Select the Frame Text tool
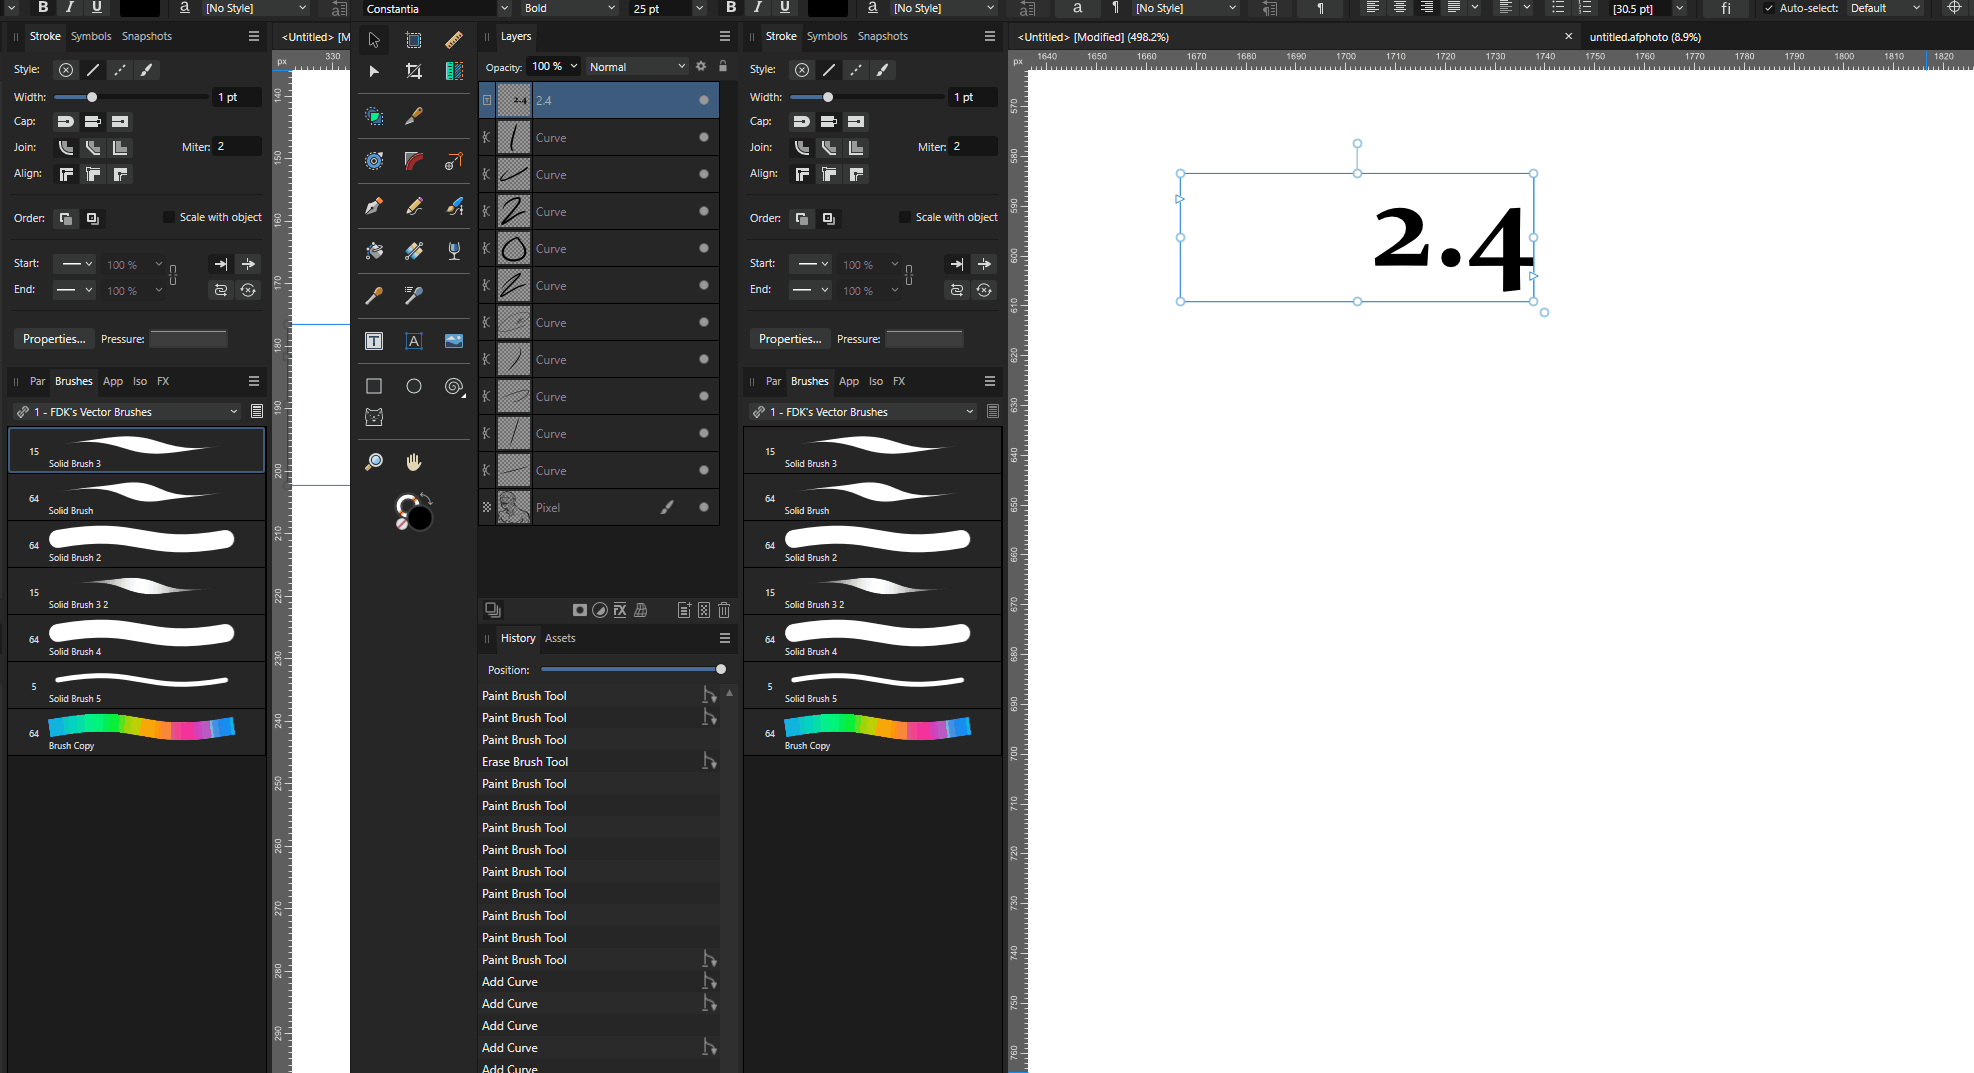 [374, 341]
